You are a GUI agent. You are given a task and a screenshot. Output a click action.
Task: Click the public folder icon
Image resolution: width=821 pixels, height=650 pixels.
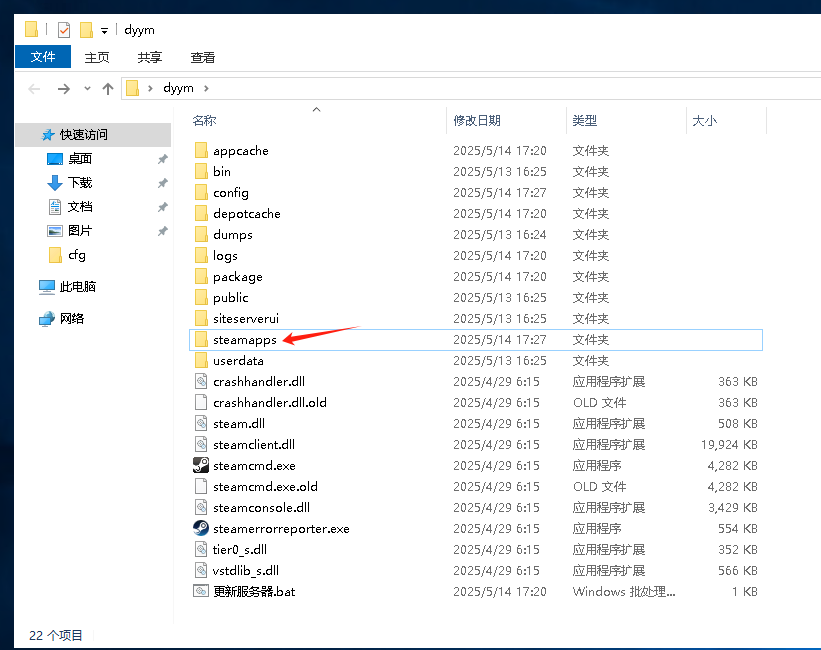pyautogui.click(x=201, y=297)
